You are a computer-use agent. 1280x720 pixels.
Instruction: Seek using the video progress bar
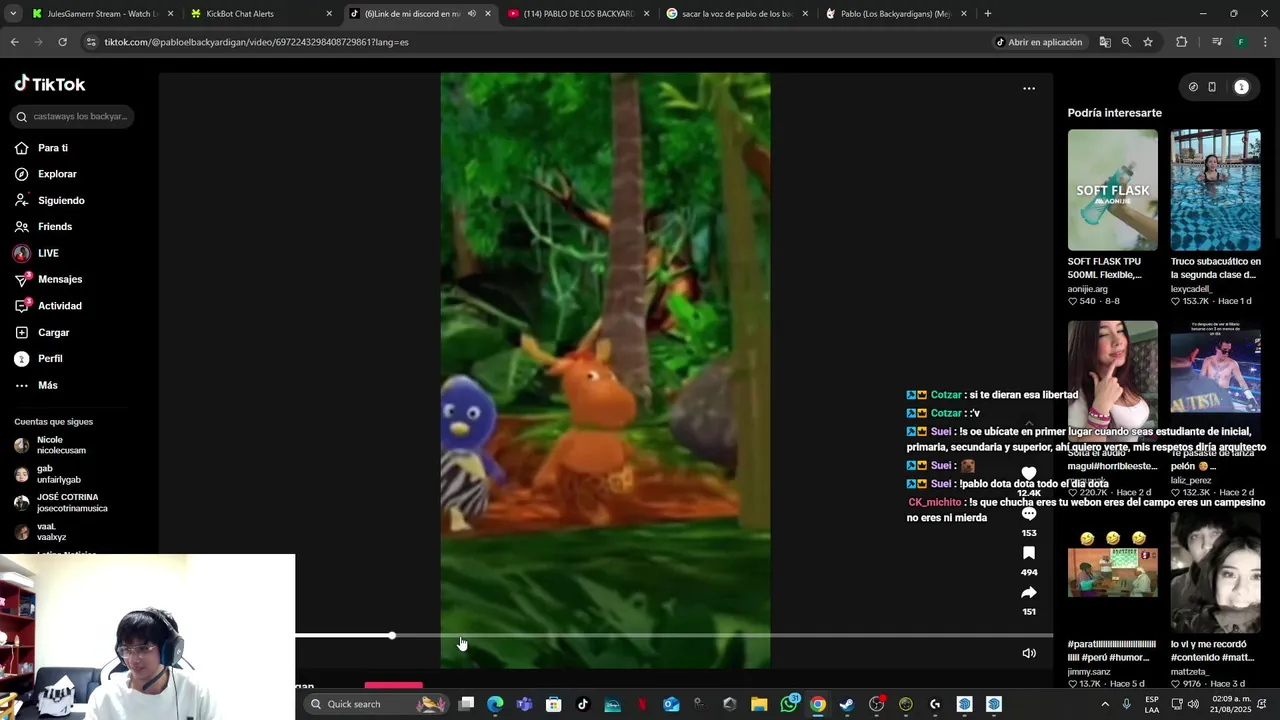pos(673,635)
